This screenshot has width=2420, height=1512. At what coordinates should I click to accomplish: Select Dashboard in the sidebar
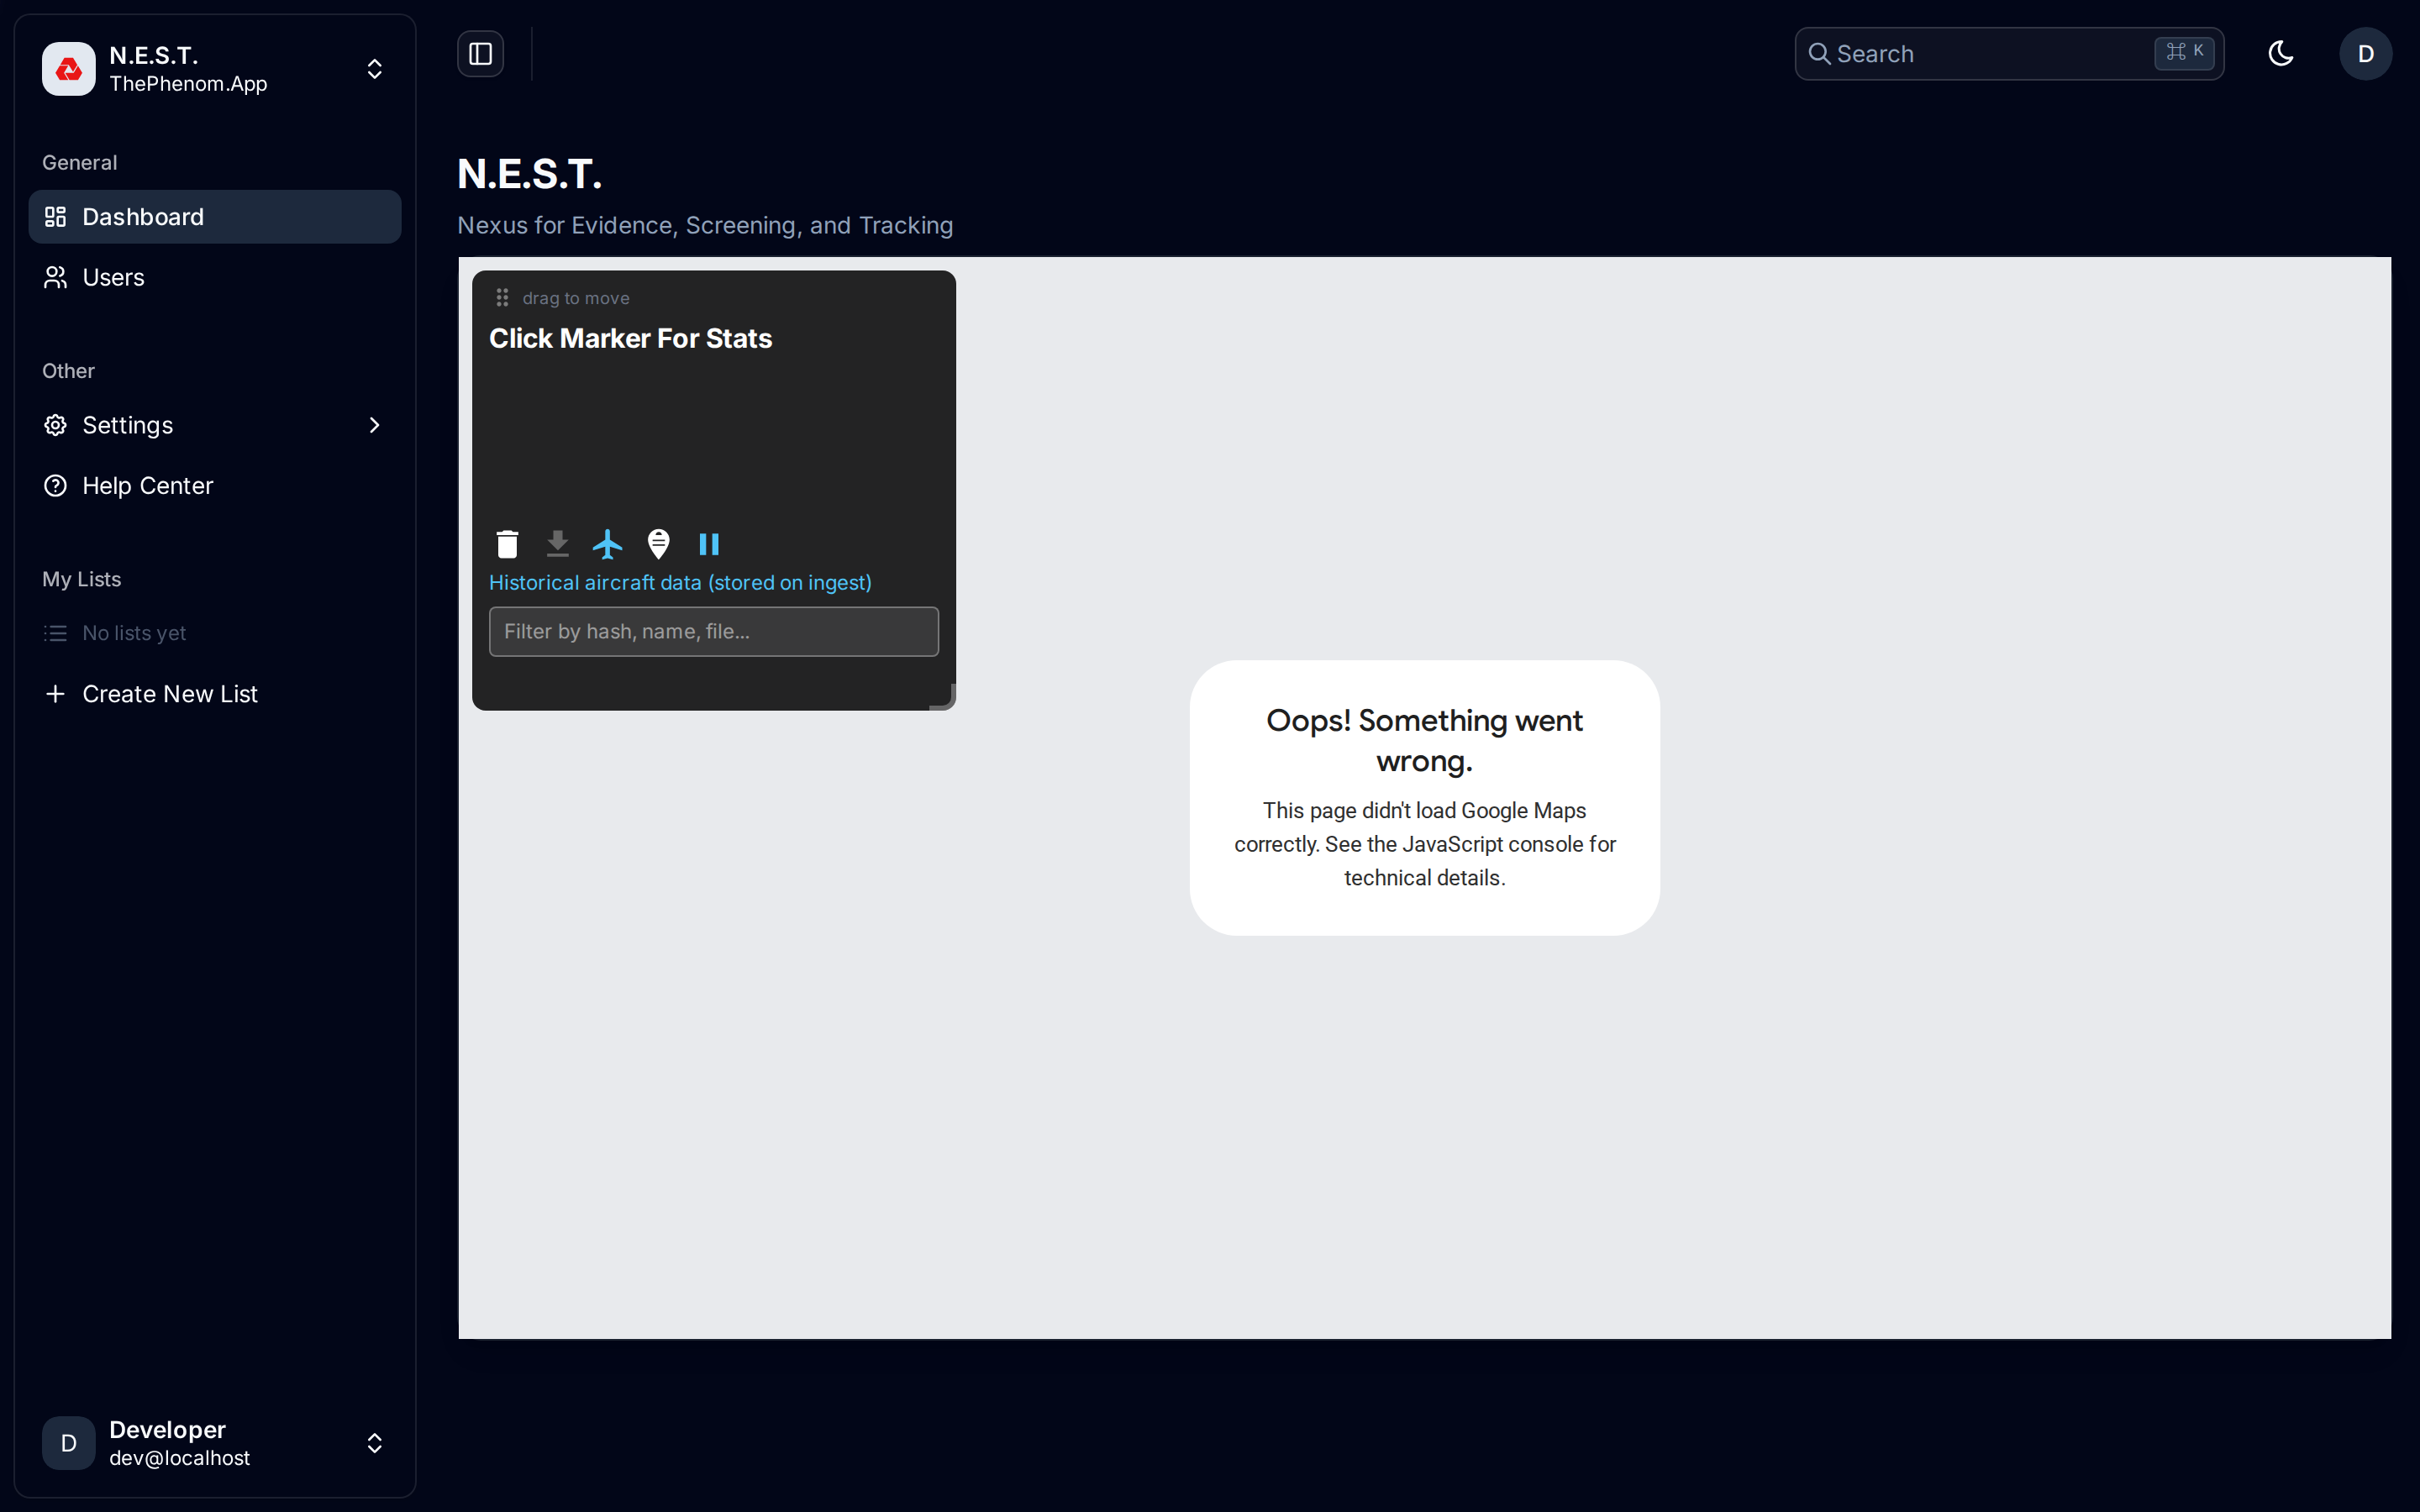coord(142,216)
